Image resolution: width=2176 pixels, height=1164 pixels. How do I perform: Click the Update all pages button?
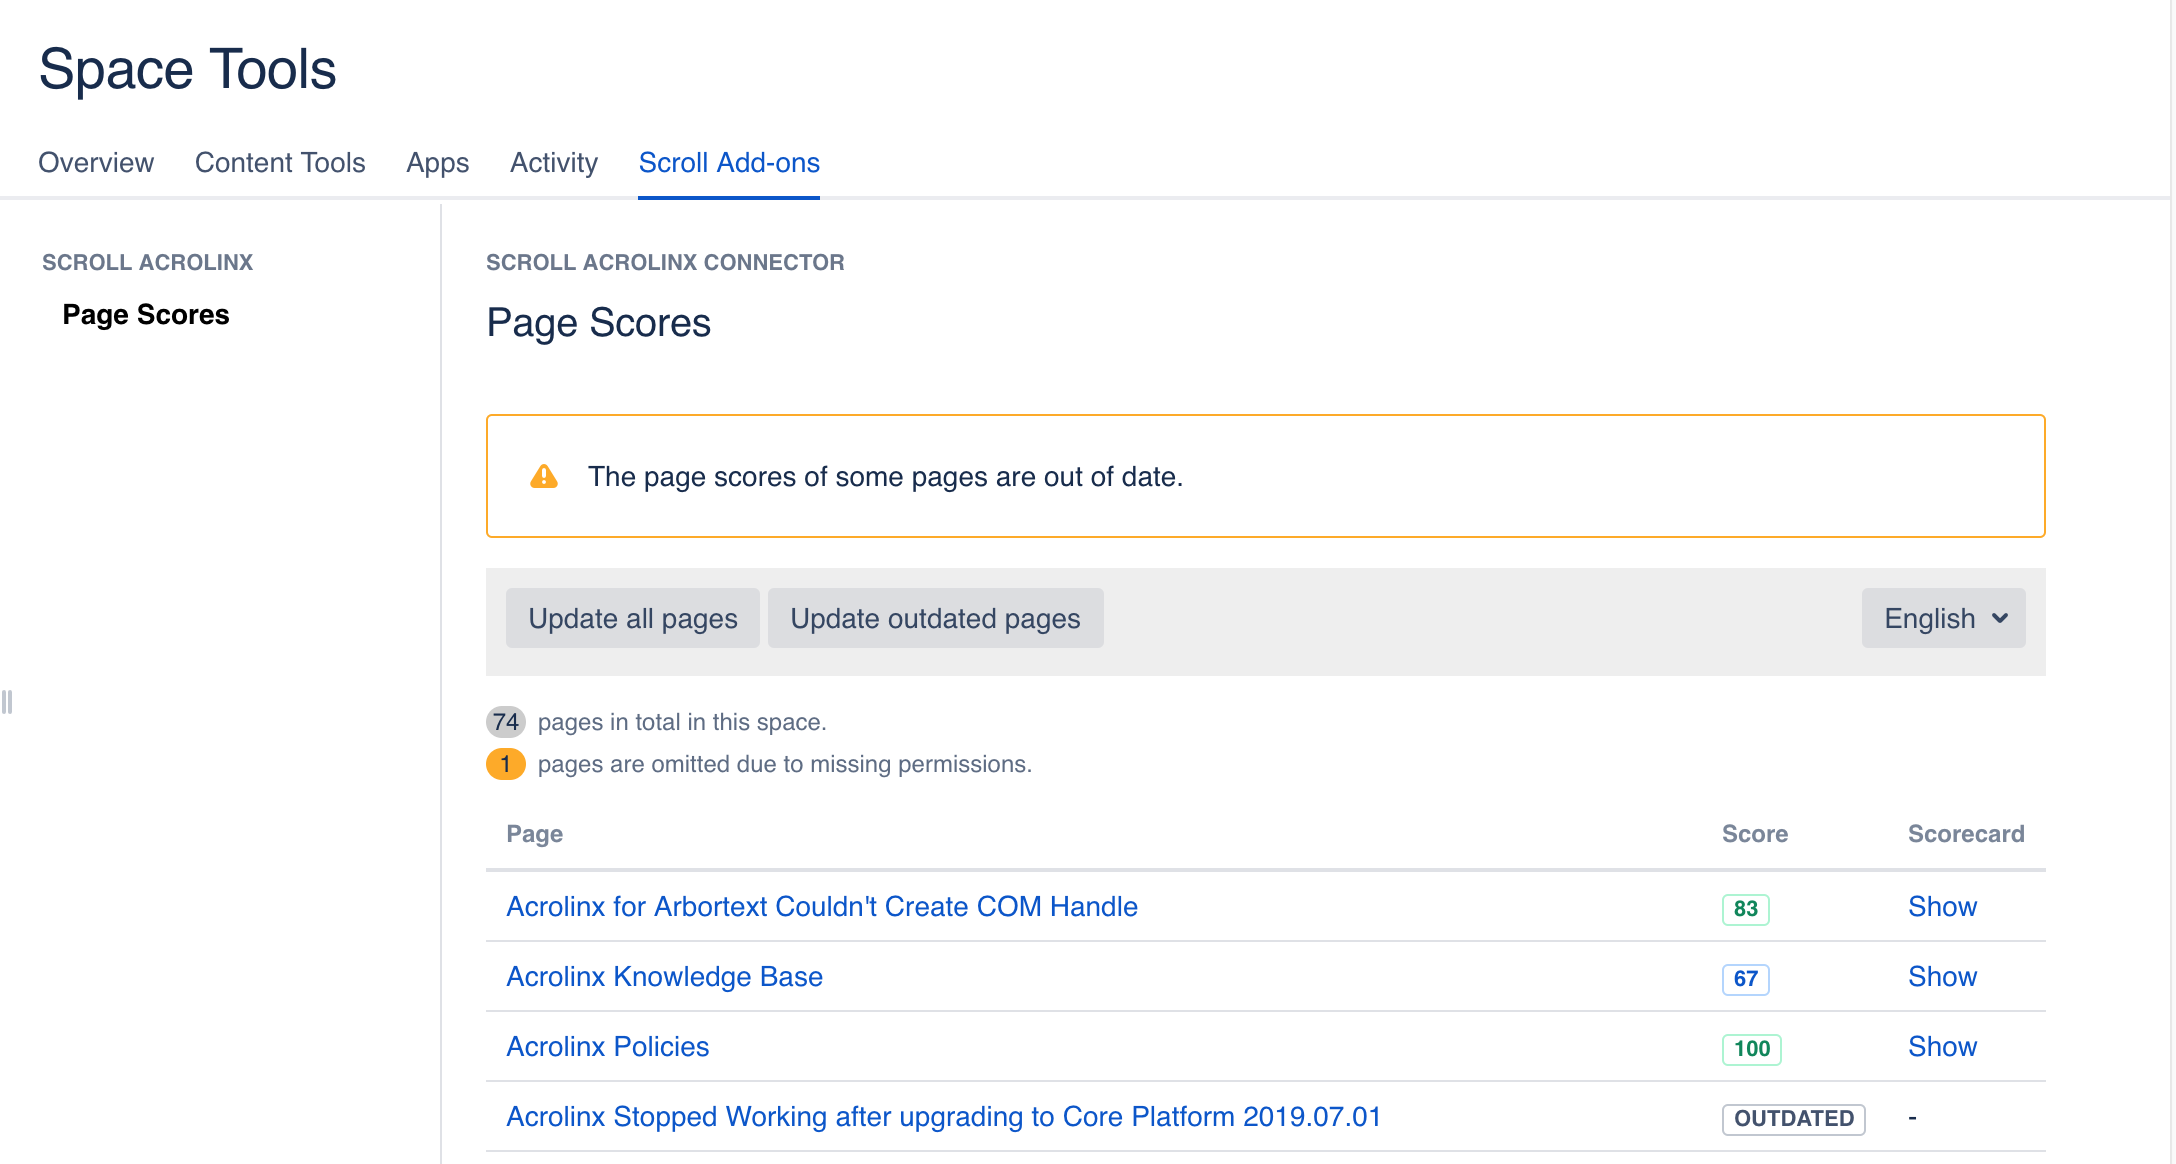pyautogui.click(x=633, y=618)
